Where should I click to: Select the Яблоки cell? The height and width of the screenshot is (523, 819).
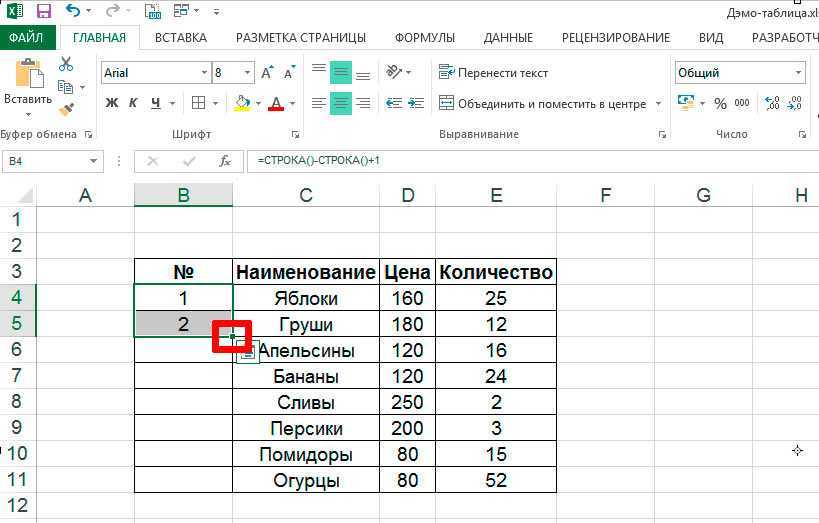pos(306,298)
